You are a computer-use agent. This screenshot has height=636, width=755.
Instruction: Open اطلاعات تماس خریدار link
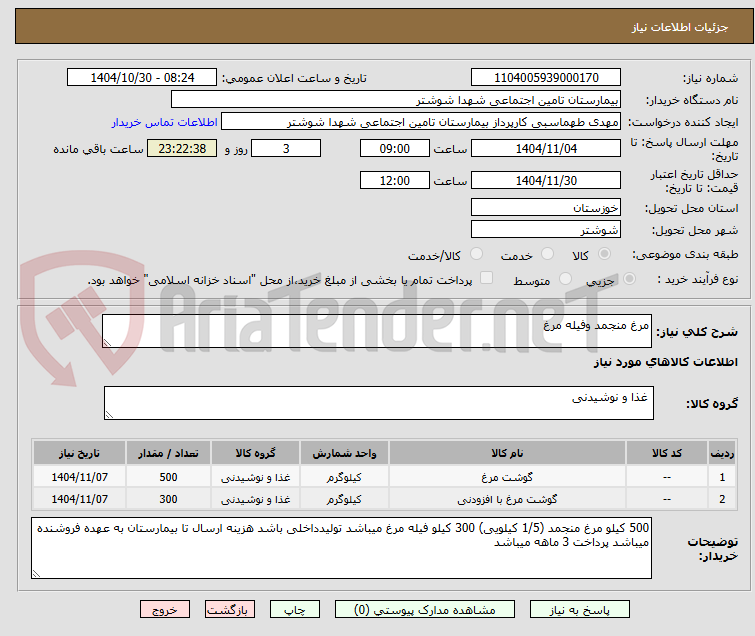165,122
